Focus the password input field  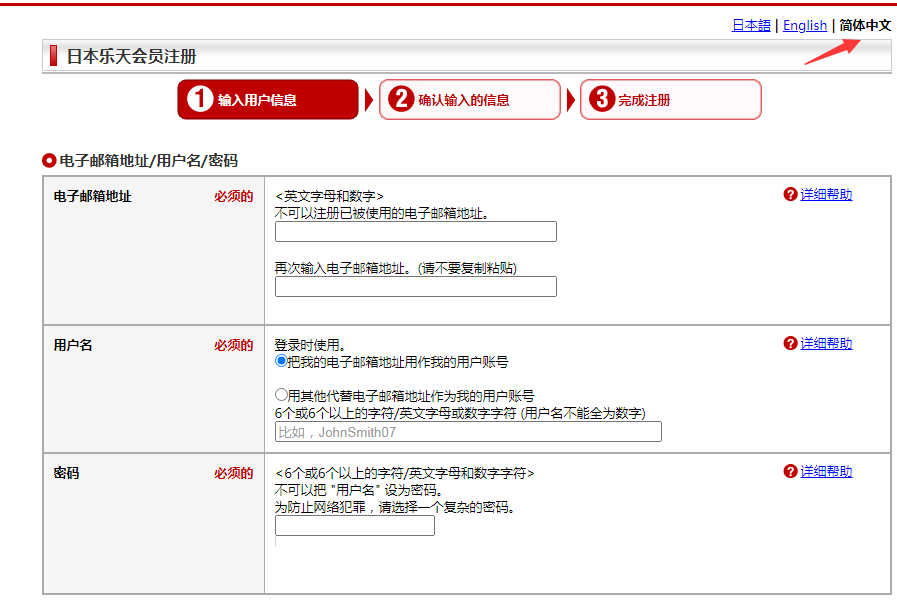(x=355, y=526)
